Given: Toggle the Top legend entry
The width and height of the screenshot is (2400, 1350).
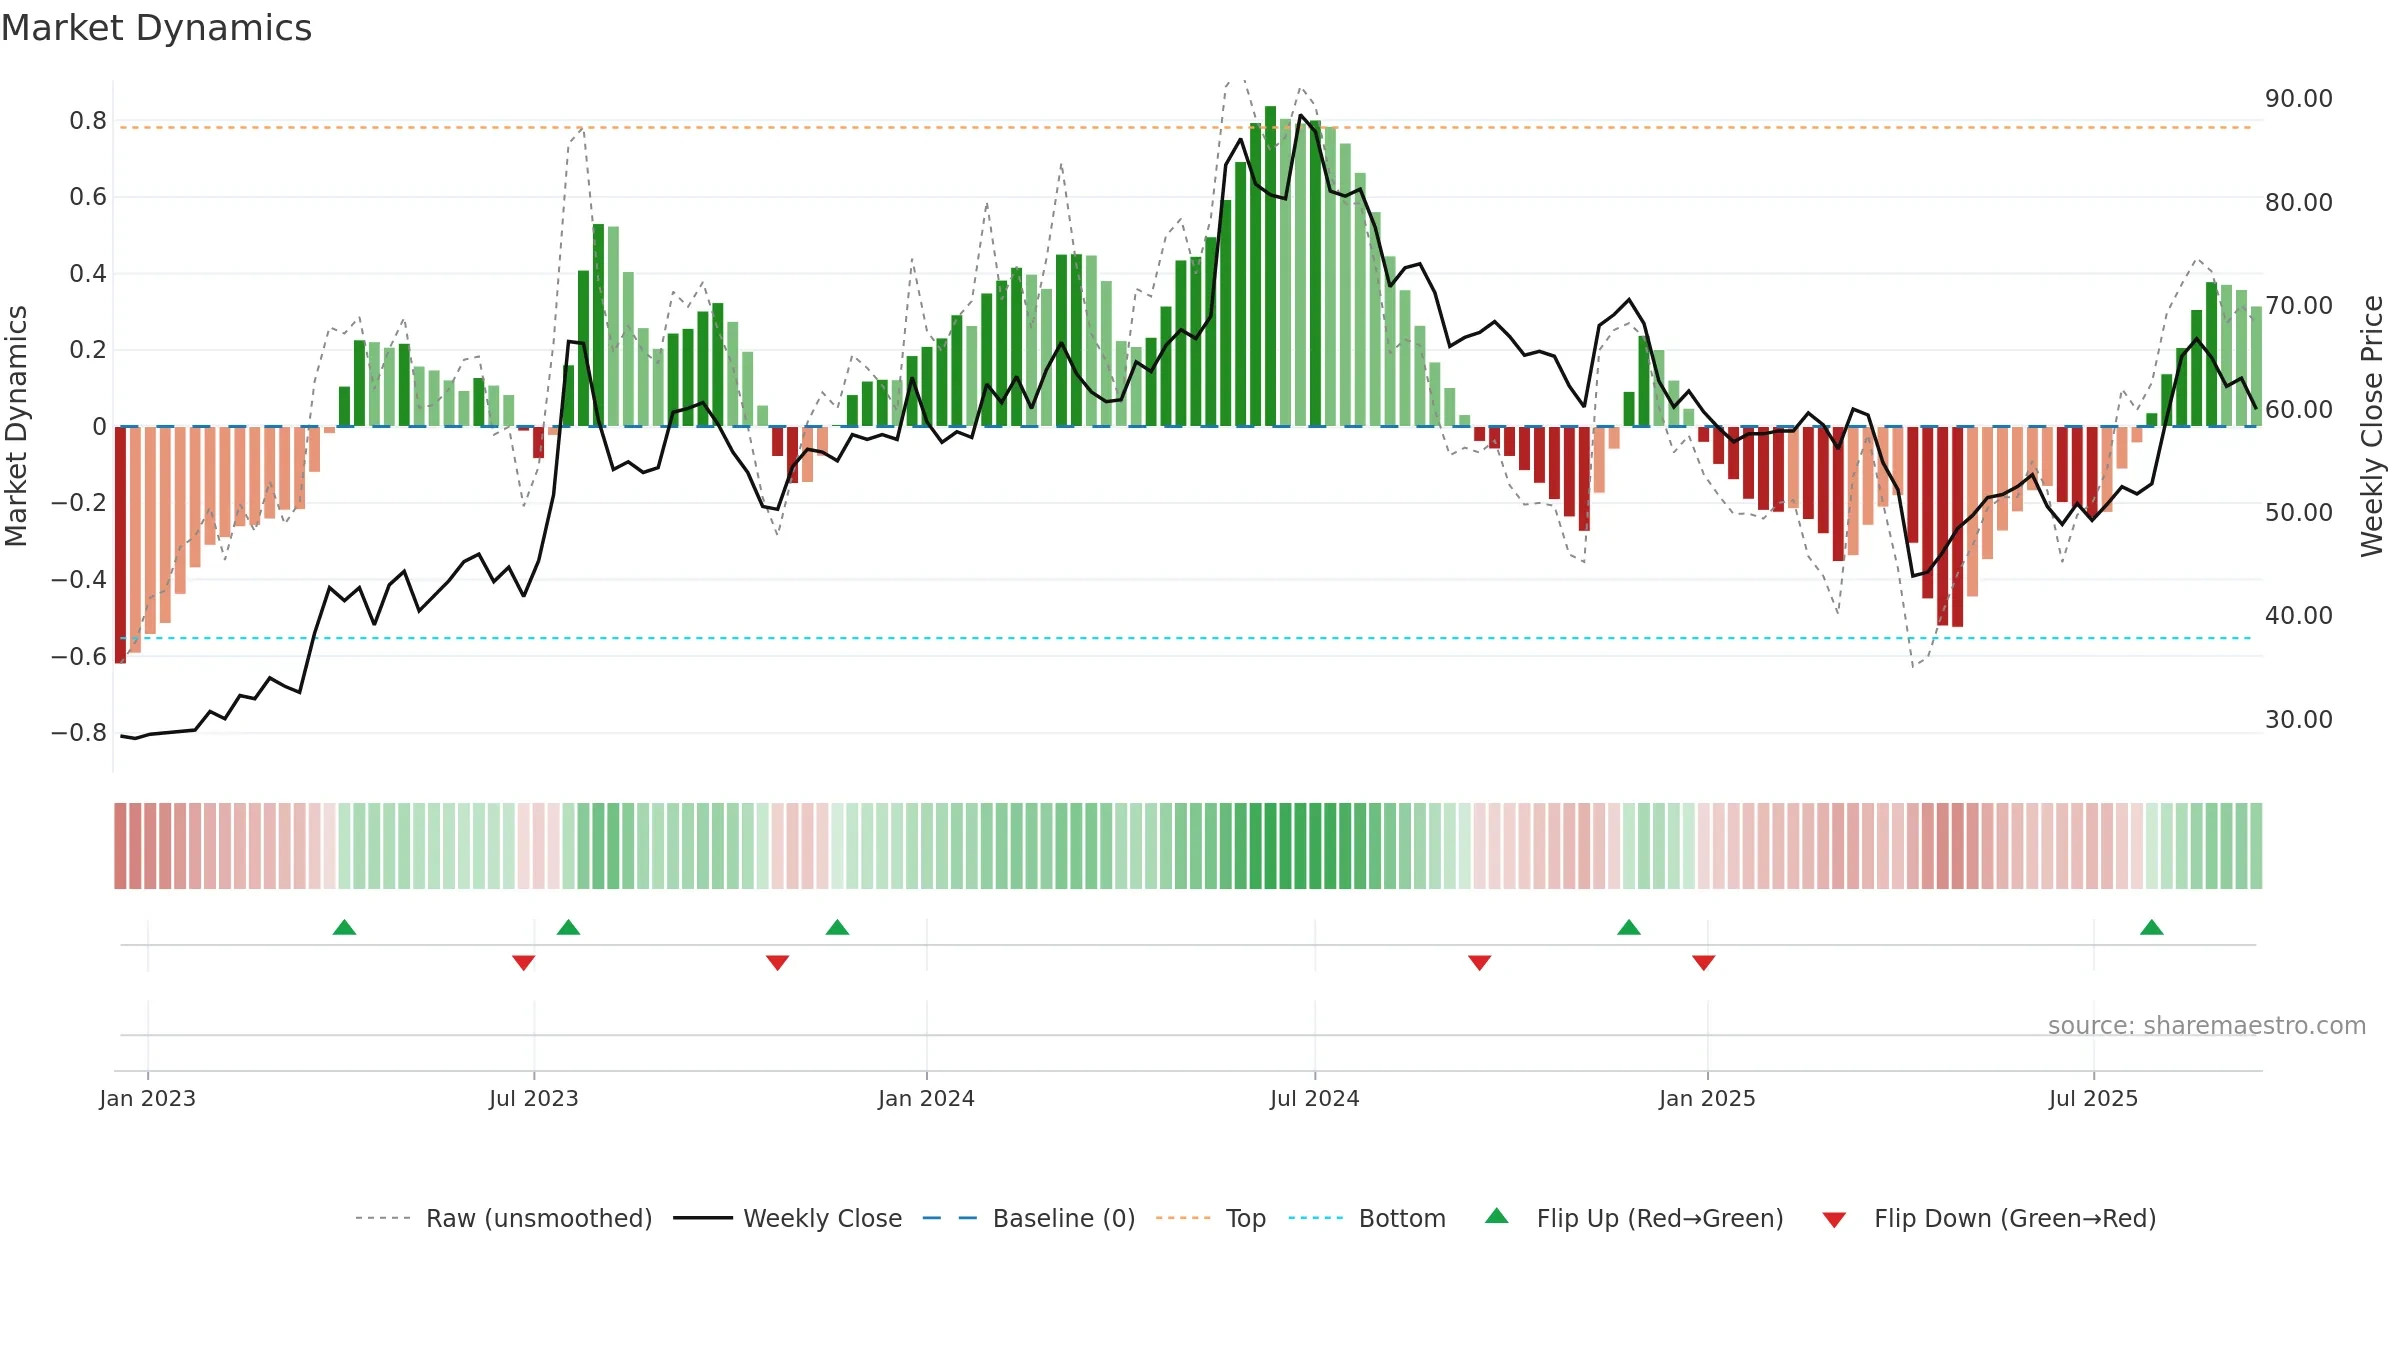Looking at the screenshot, I should pos(1210,1218).
